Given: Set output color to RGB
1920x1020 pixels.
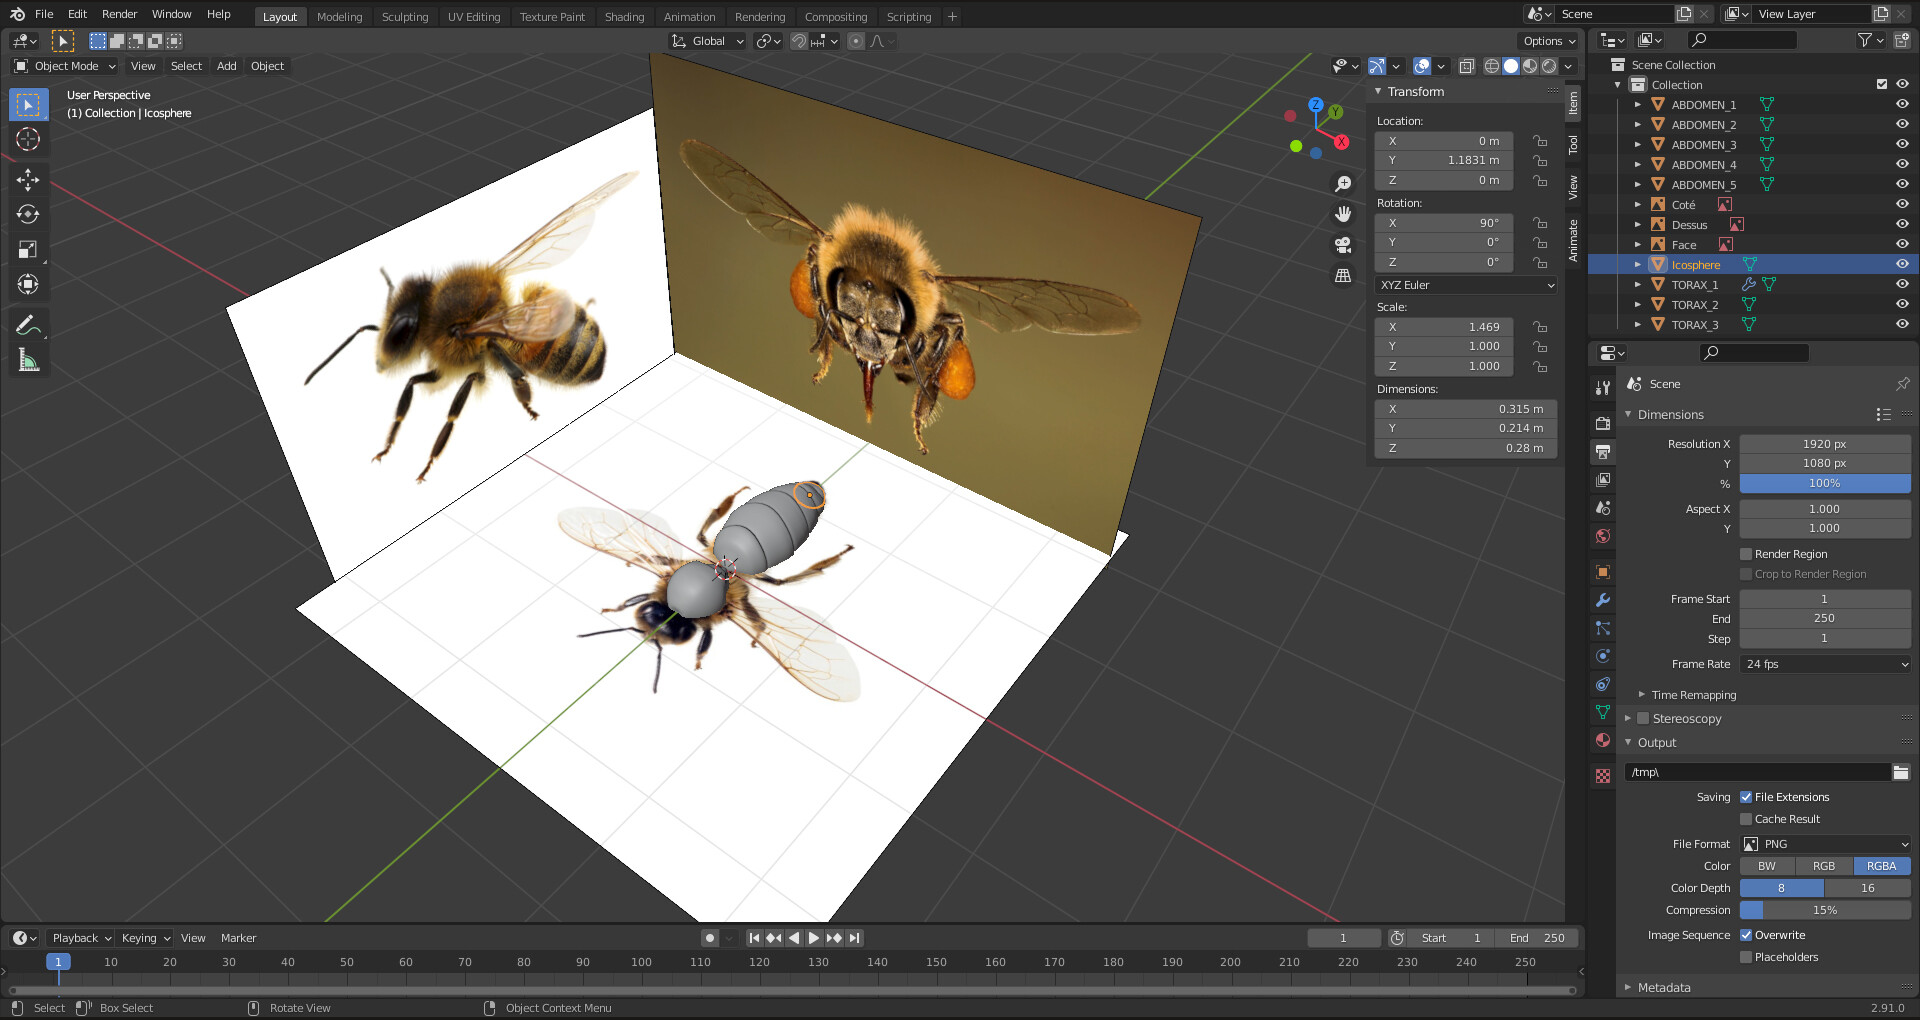Looking at the screenshot, I should click(1824, 865).
